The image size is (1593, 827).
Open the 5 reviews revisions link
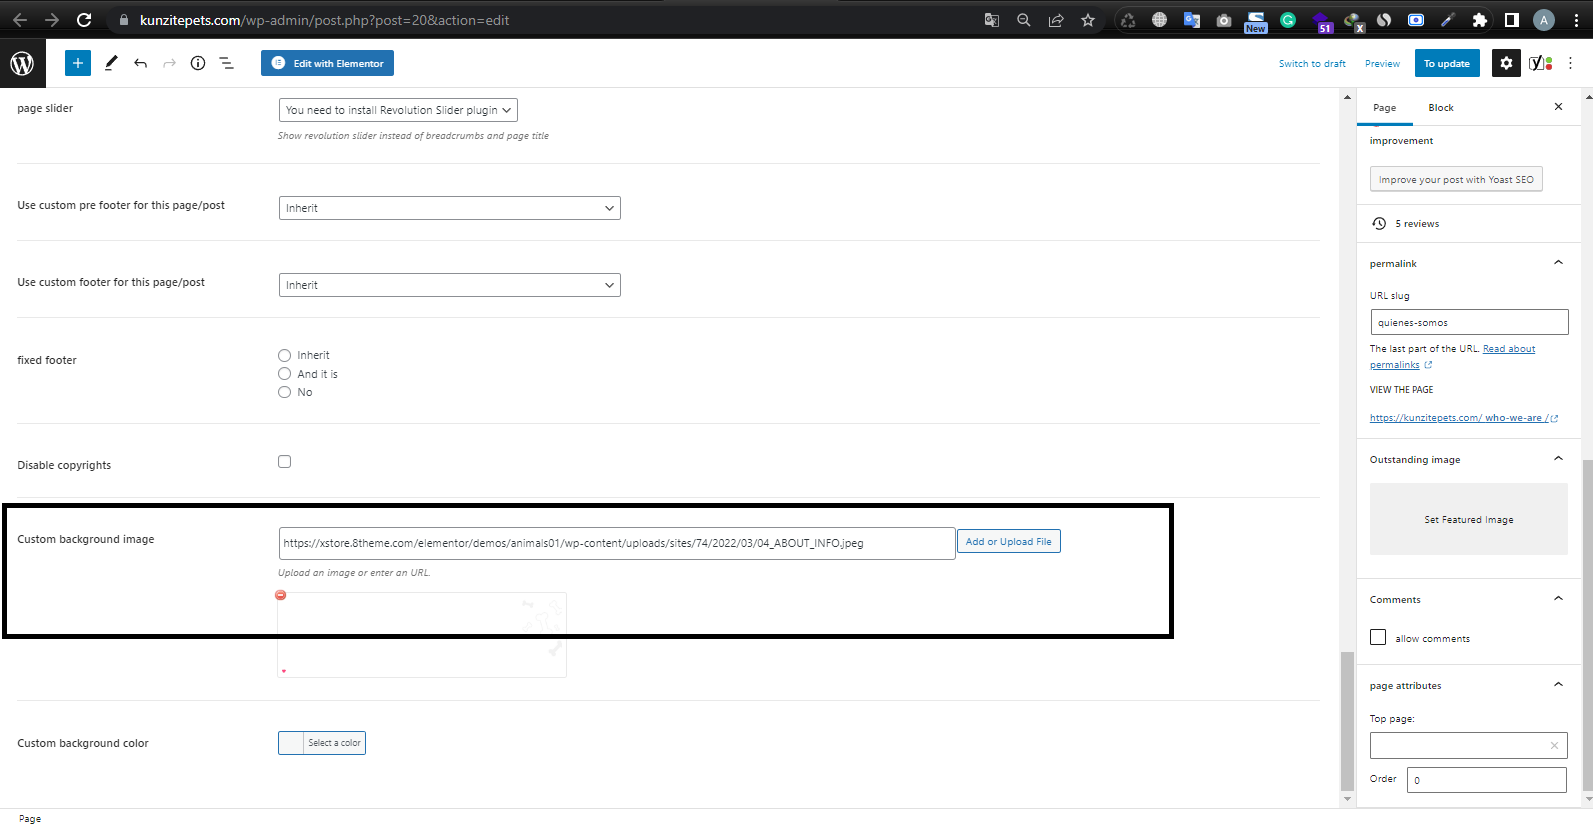(1417, 224)
